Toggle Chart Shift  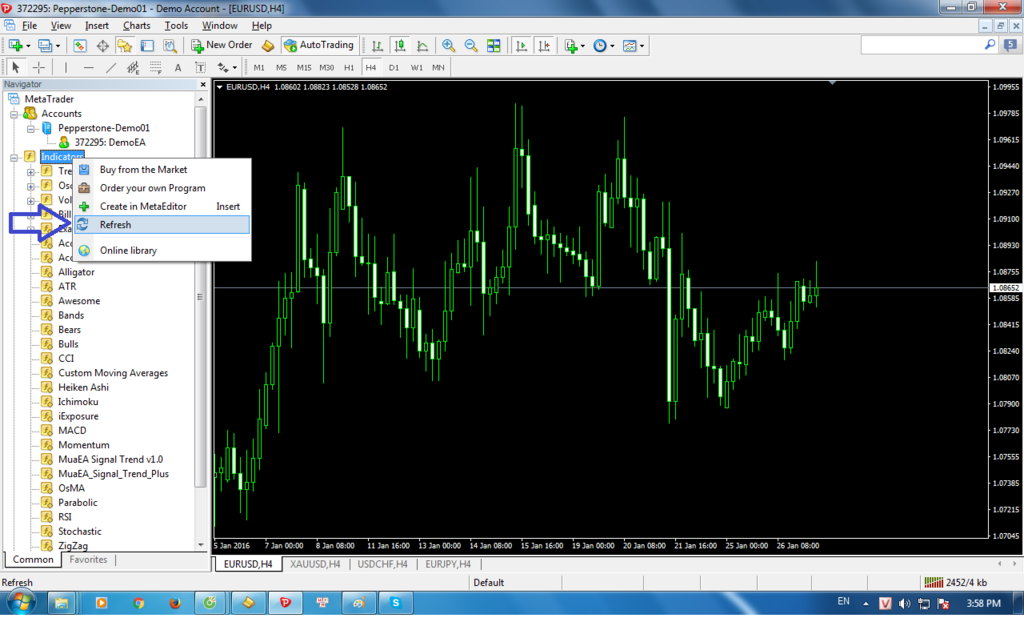tap(543, 46)
